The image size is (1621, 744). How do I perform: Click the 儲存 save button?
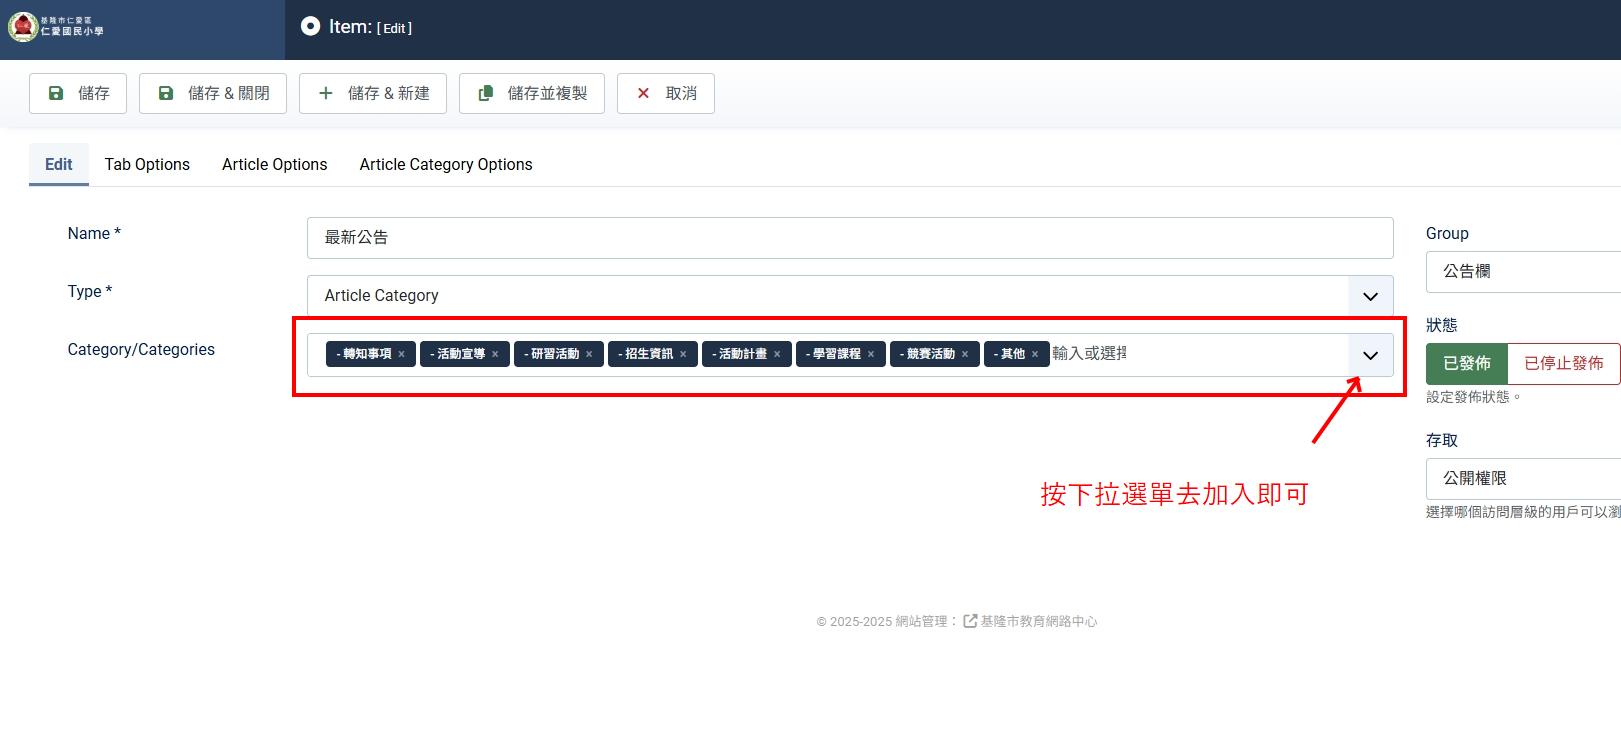[x=78, y=93]
